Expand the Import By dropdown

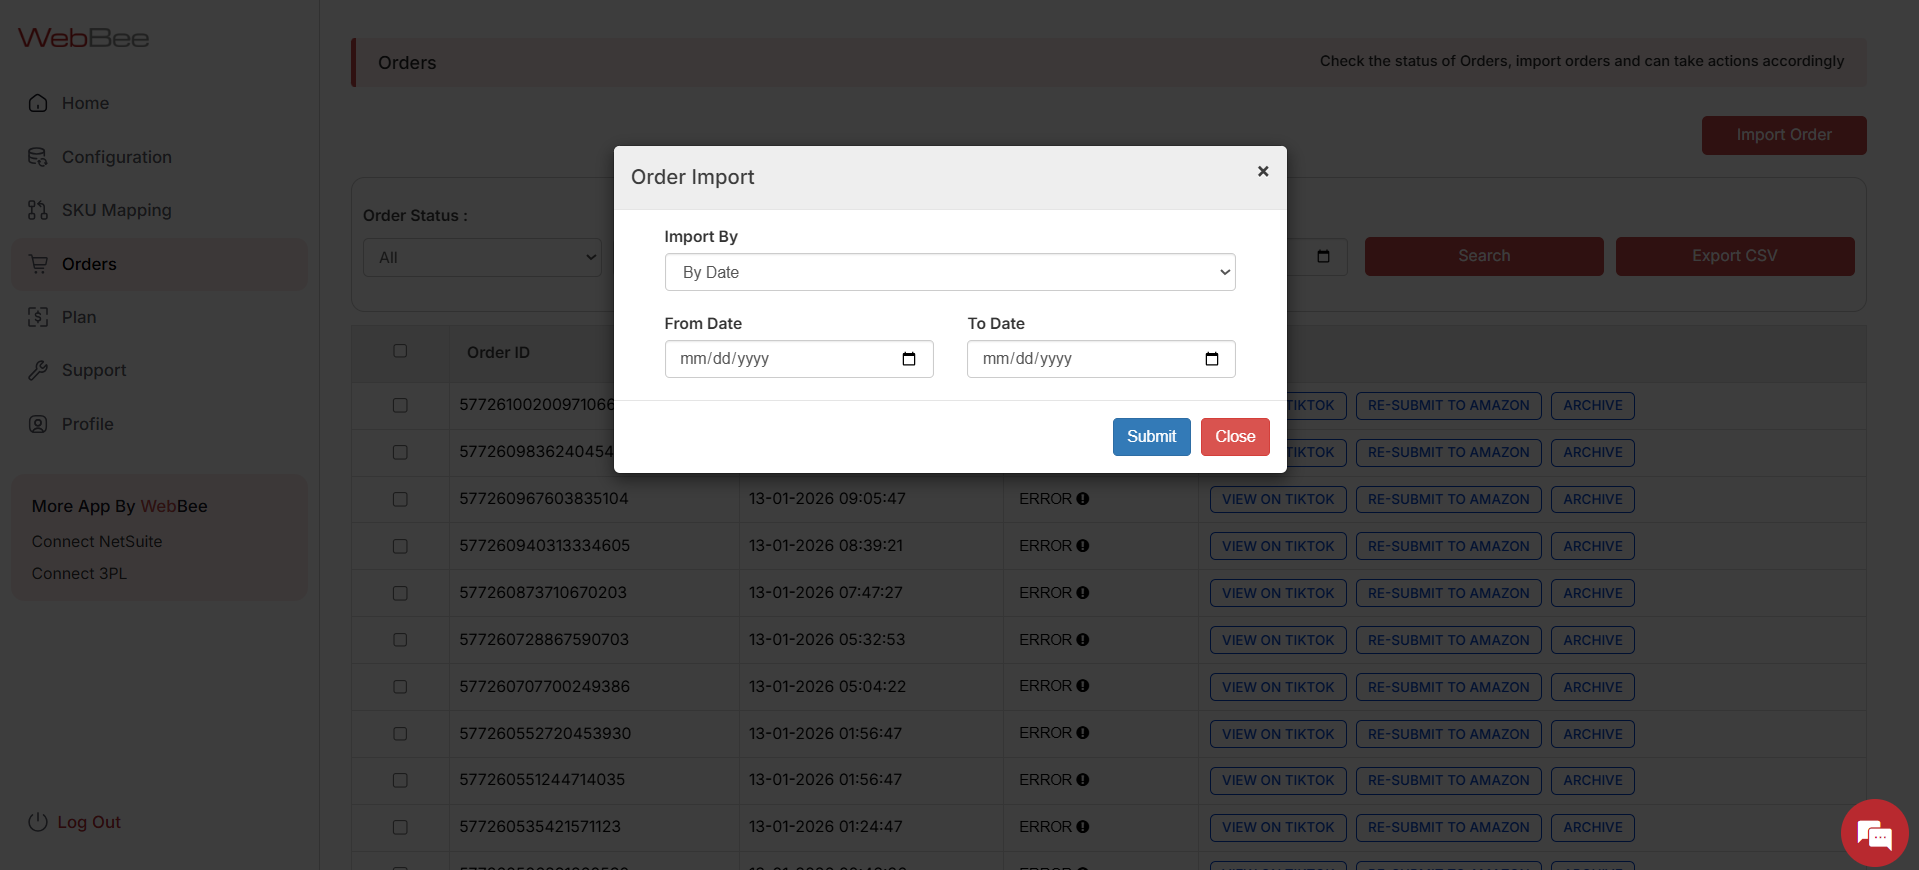click(949, 272)
